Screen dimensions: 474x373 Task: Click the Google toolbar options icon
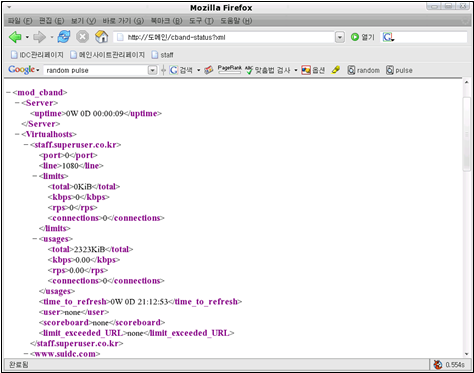click(313, 70)
